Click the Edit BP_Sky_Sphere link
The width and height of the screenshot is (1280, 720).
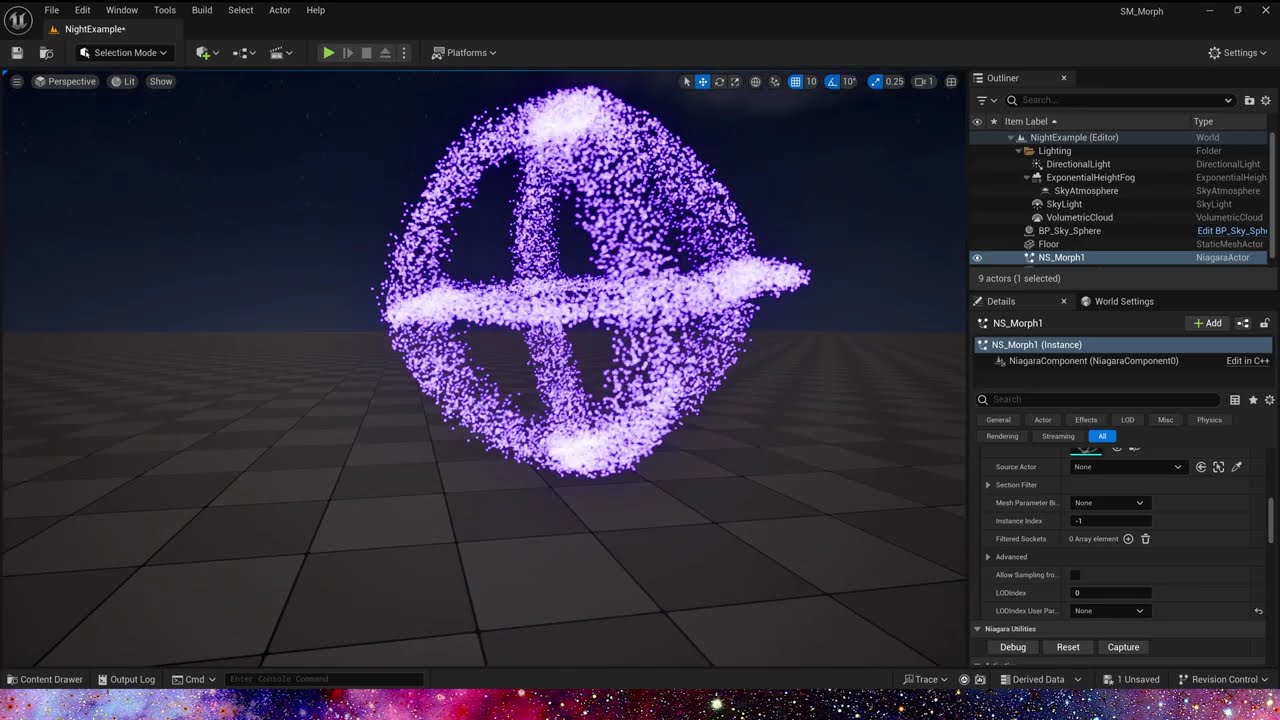click(x=1232, y=231)
